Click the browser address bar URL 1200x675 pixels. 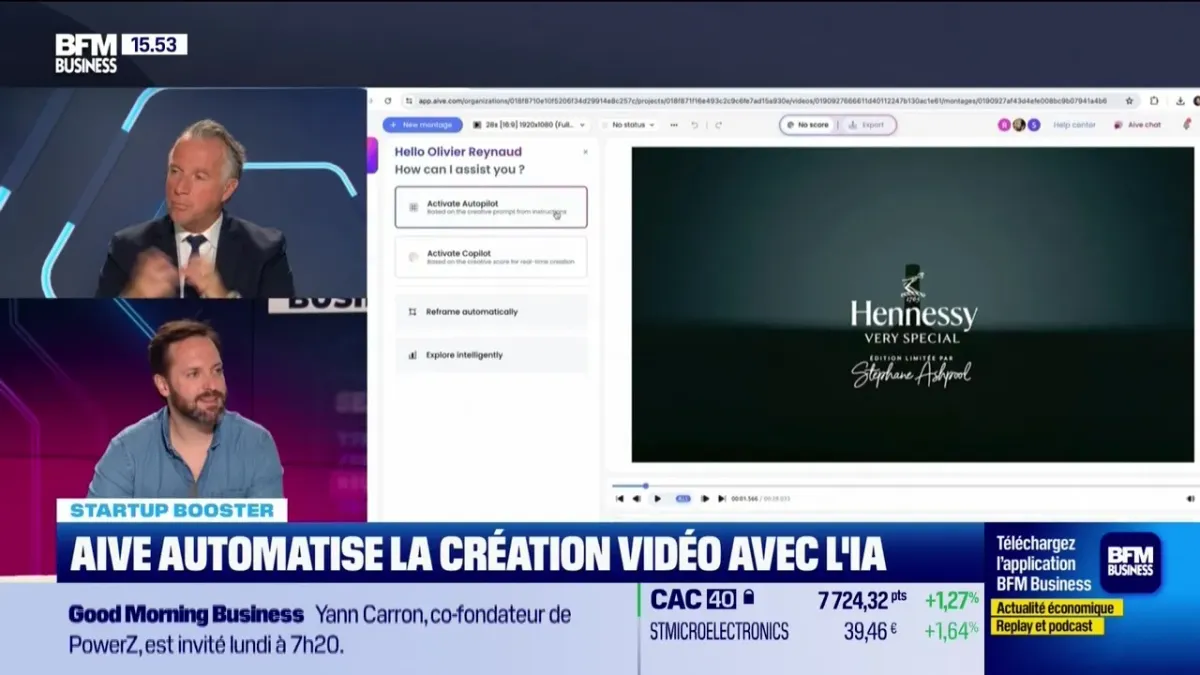[x=762, y=101]
